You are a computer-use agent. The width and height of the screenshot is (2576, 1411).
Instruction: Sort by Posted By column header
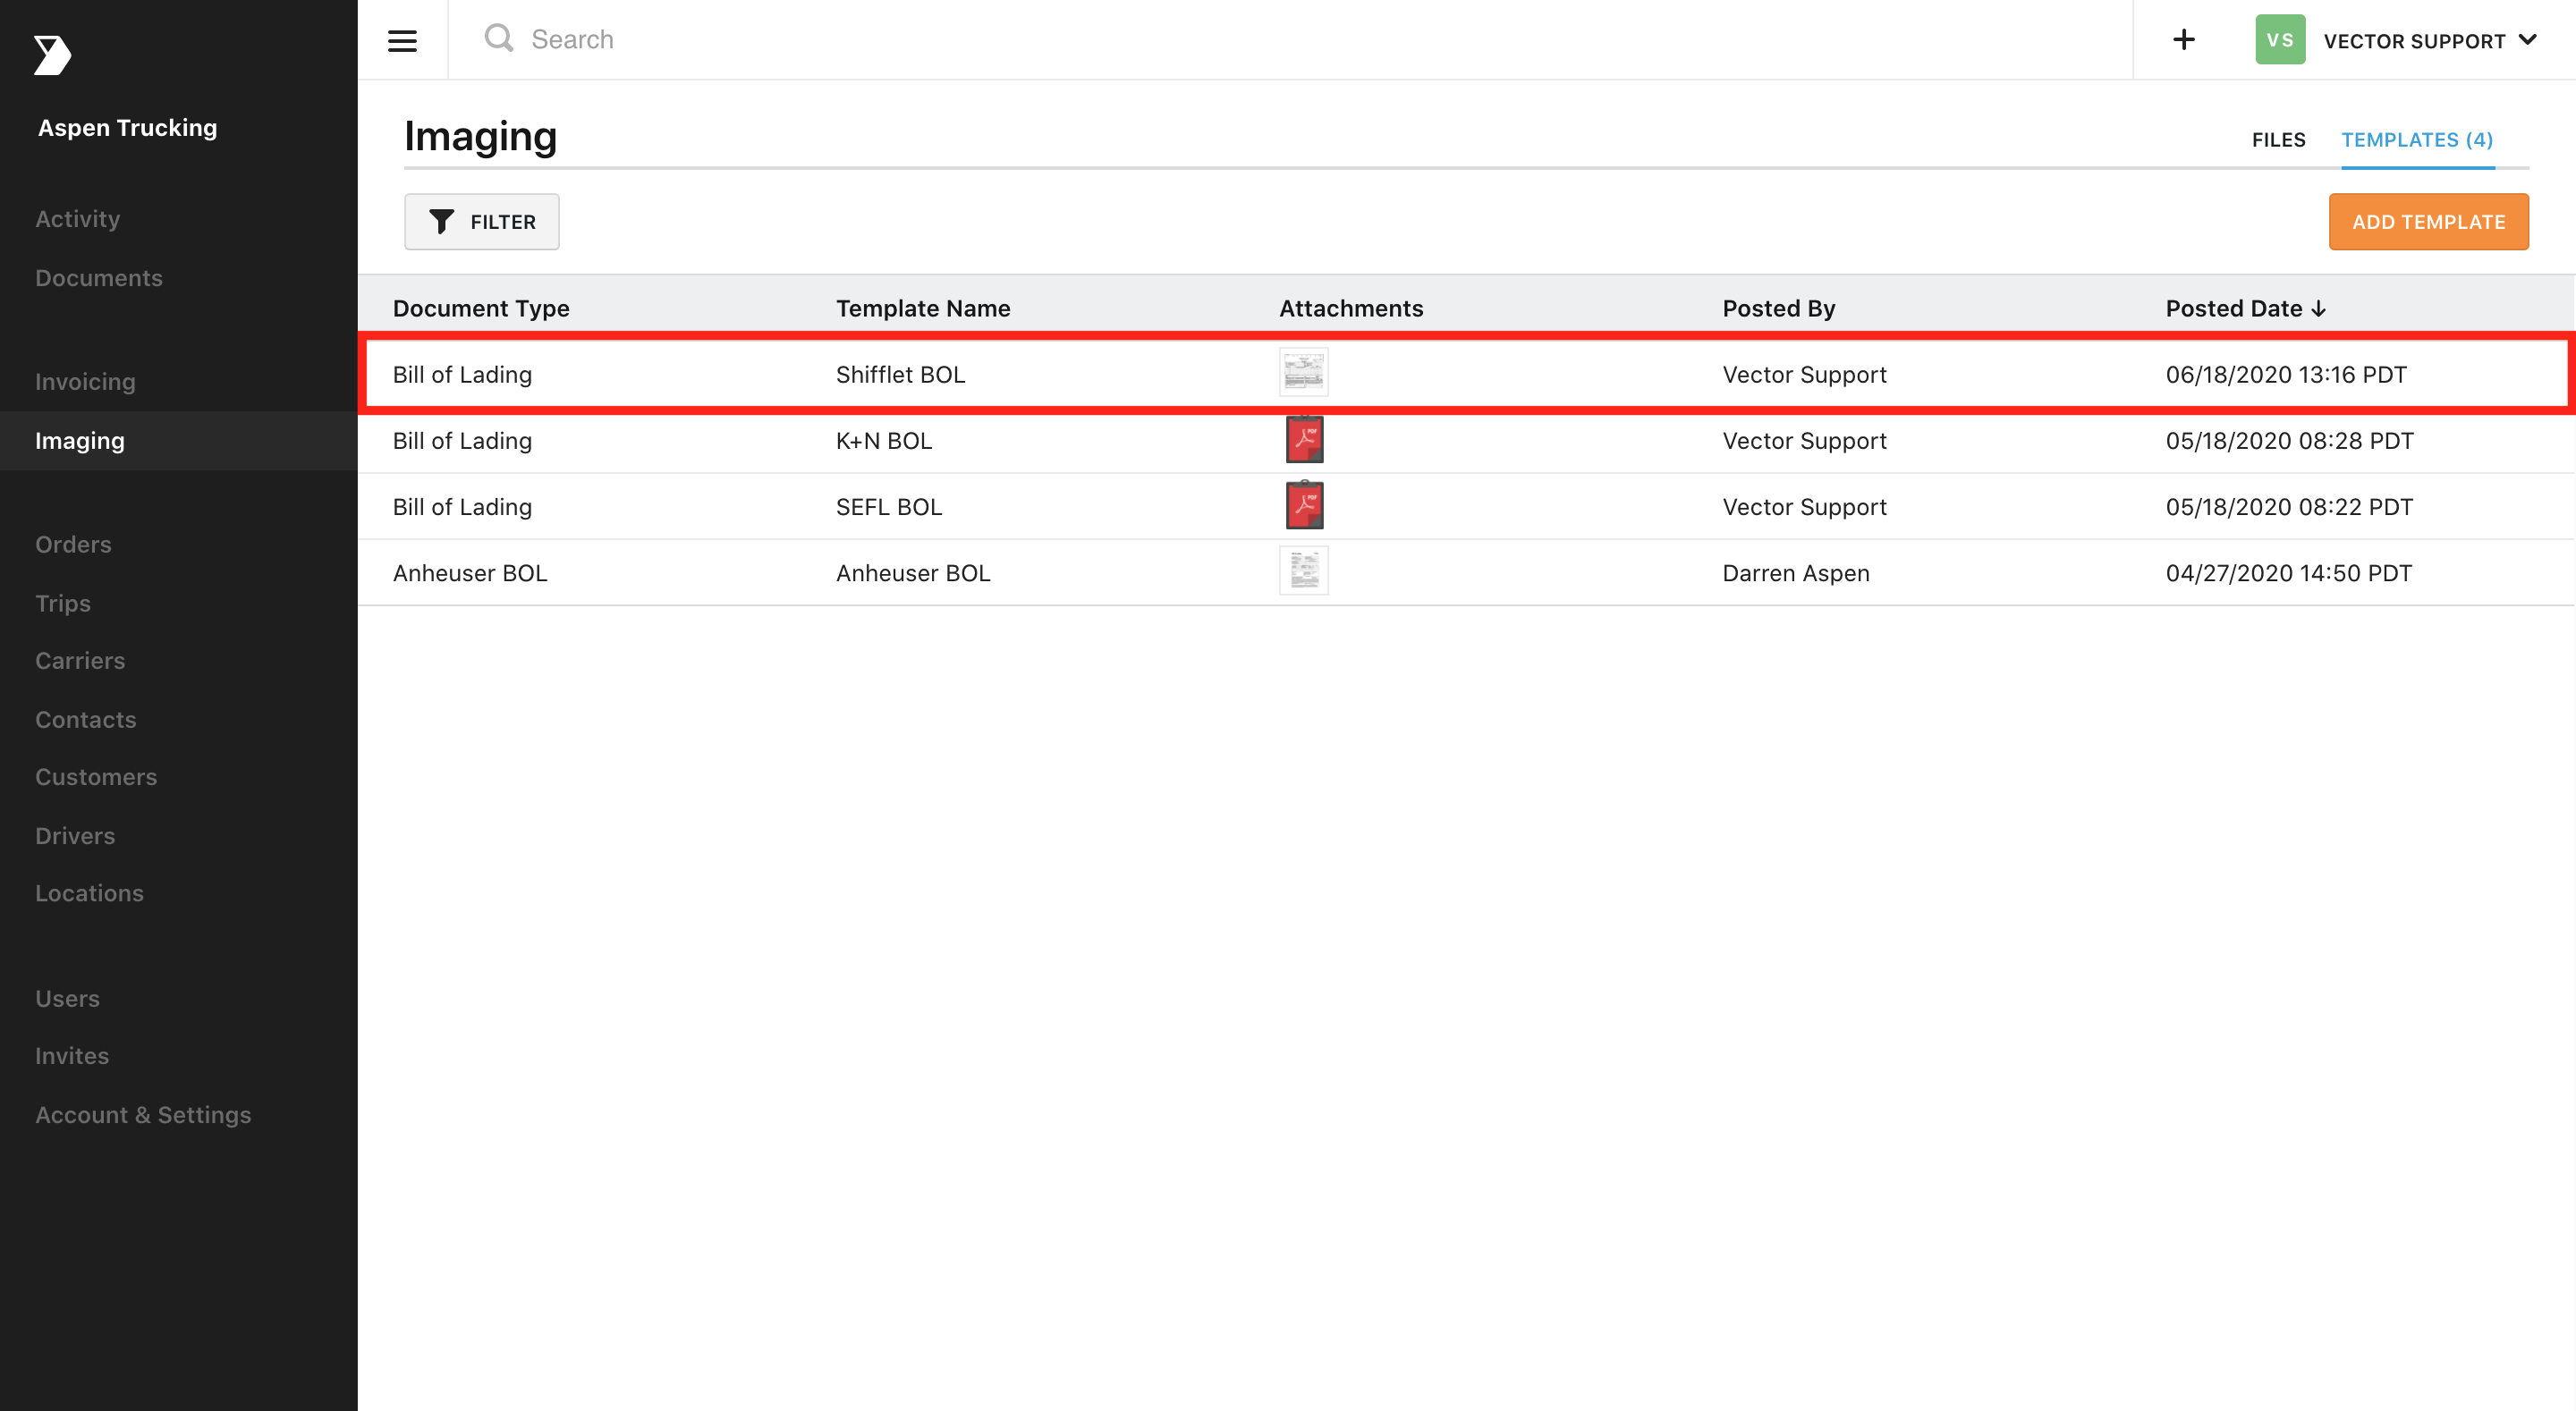(x=1779, y=309)
